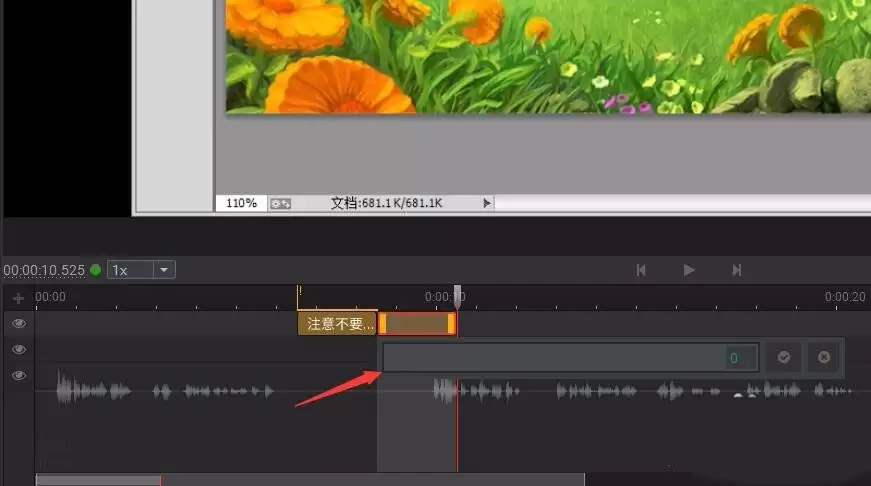
Task: Jump to next frame with skip-forward icon
Action: click(737, 270)
